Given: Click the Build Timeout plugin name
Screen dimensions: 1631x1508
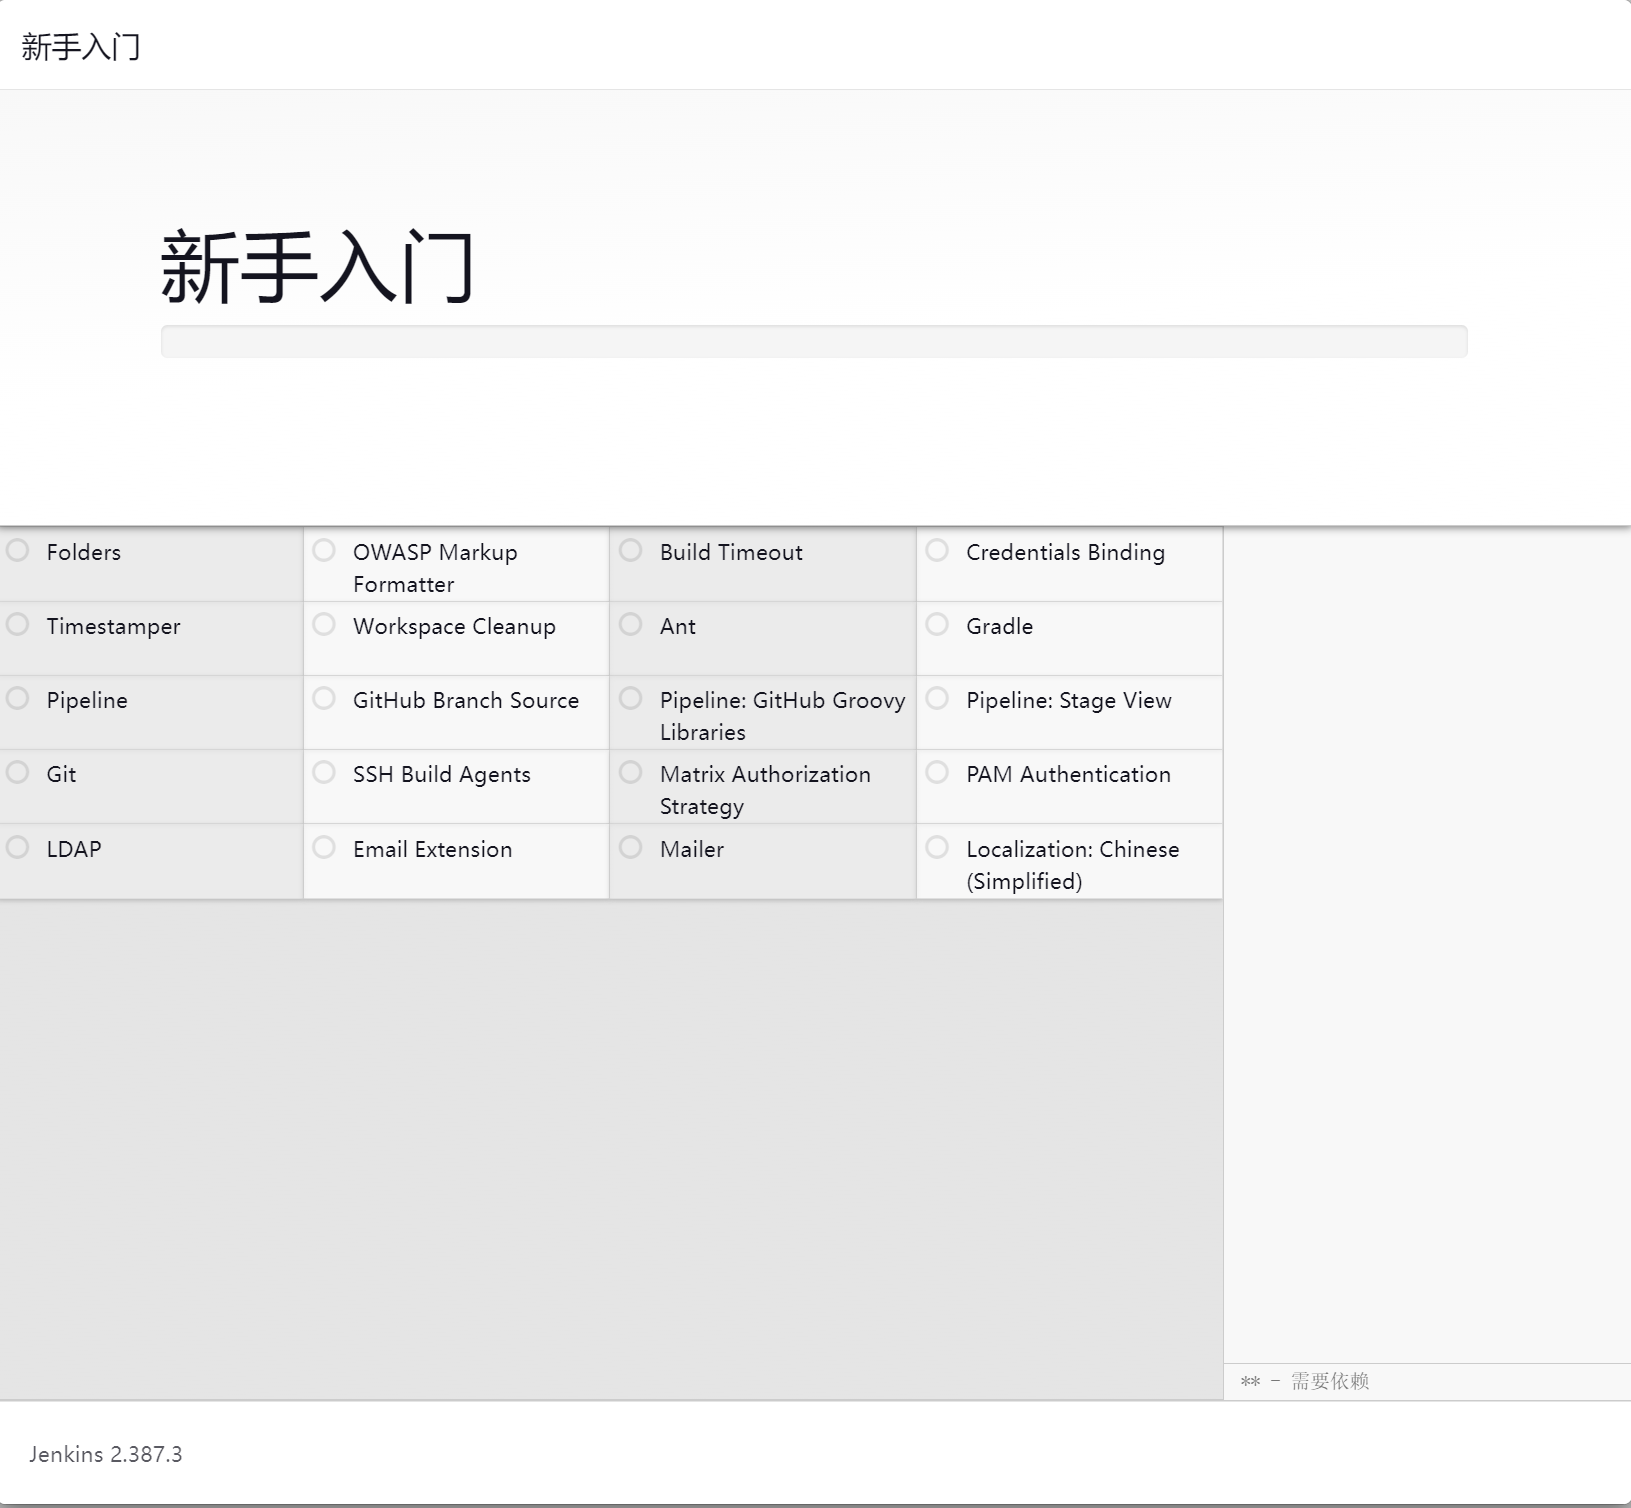Looking at the screenshot, I should pos(731,552).
